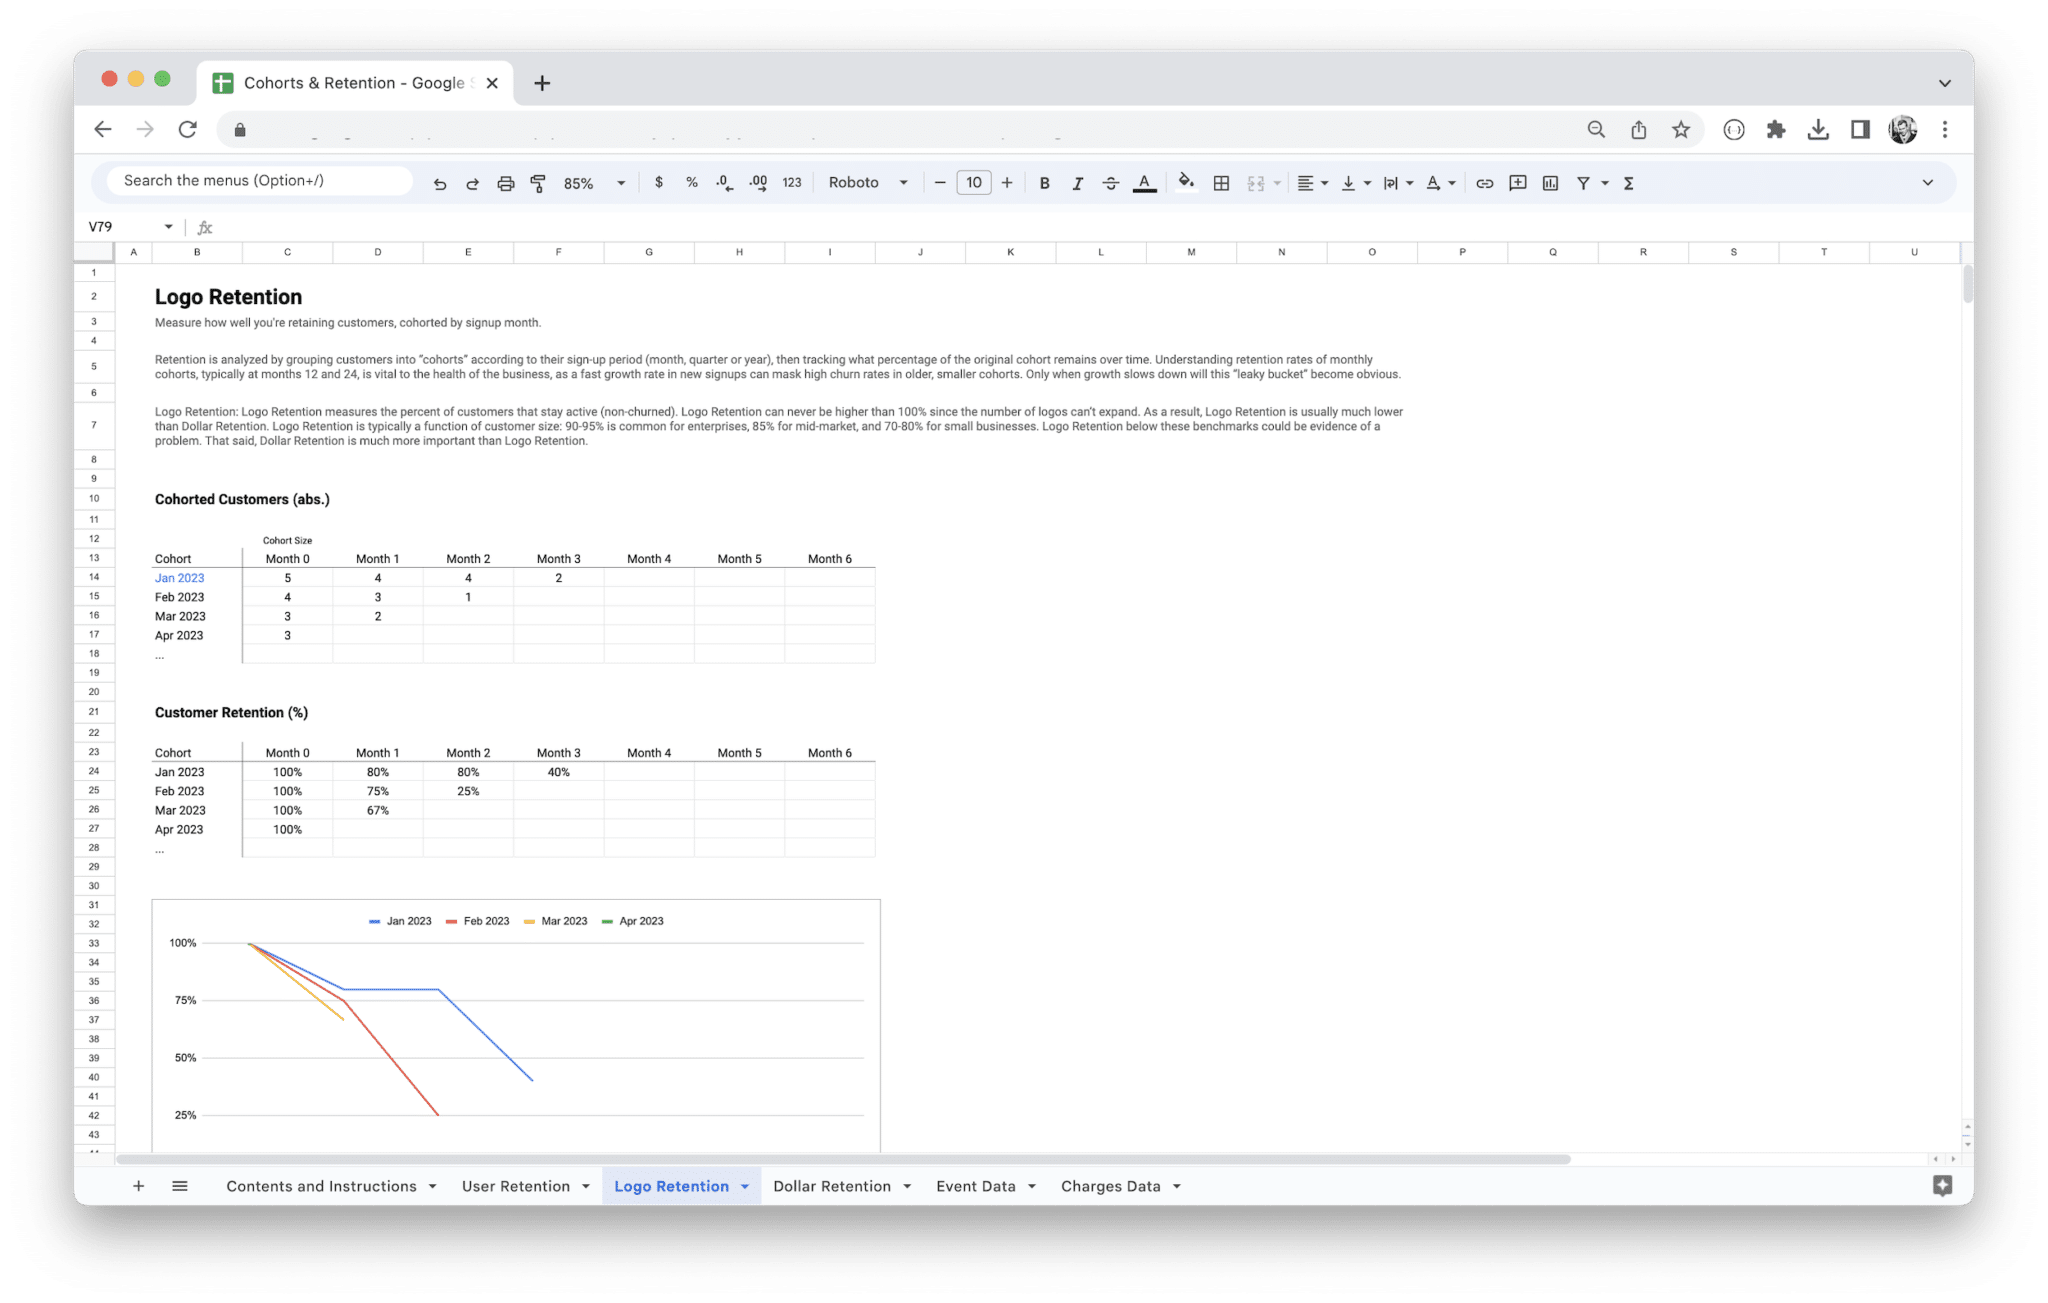Click the Undo icon in toolbar
The image size is (2048, 1303).
pos(439,183)
